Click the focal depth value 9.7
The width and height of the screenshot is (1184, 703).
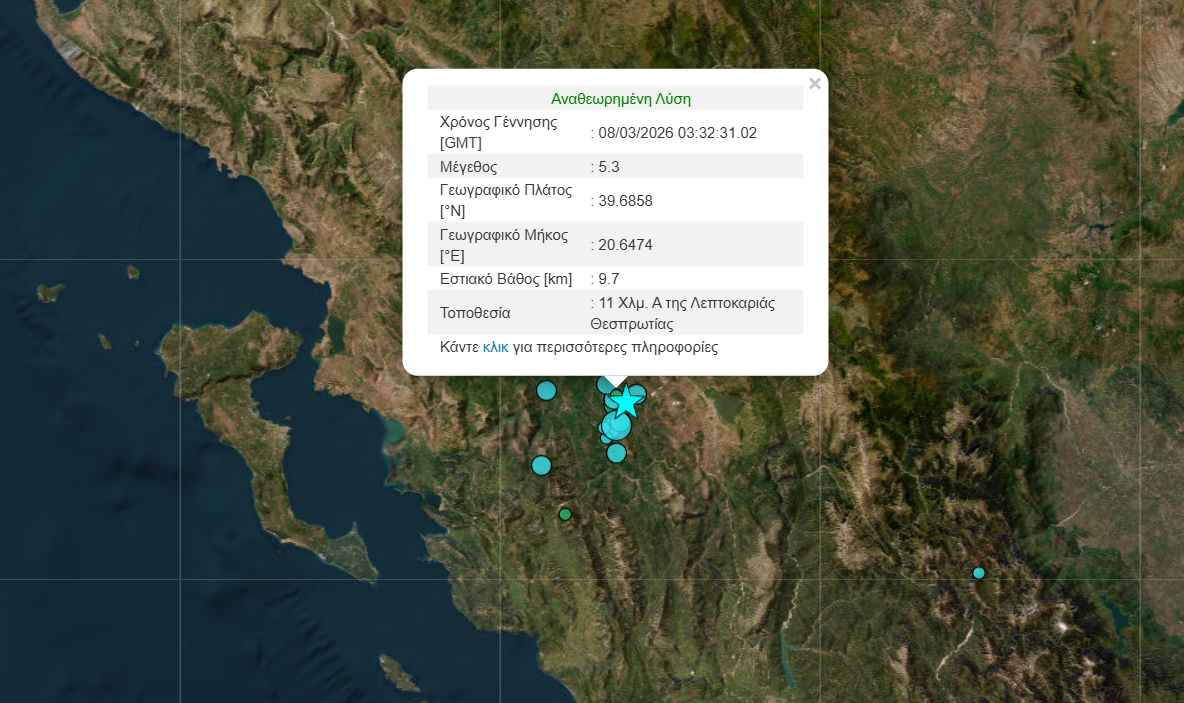pos(609,279)
